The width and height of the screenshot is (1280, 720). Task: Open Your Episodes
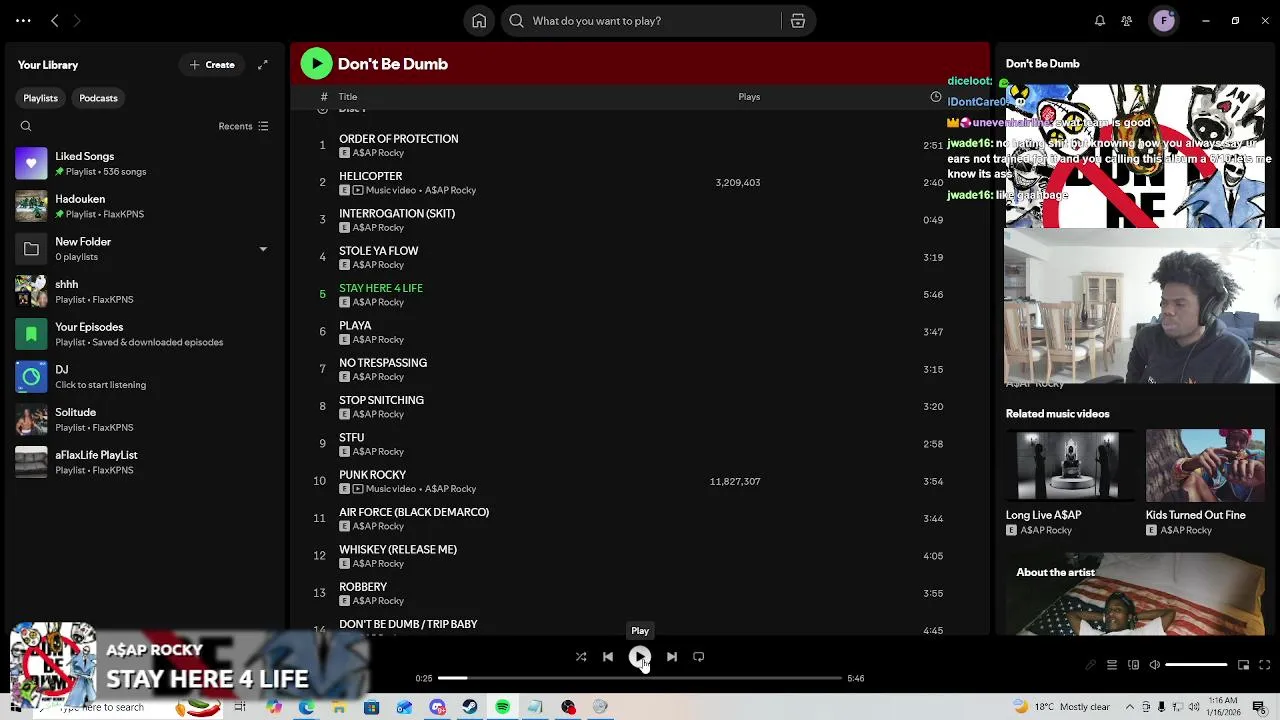(x=145, y=334)
